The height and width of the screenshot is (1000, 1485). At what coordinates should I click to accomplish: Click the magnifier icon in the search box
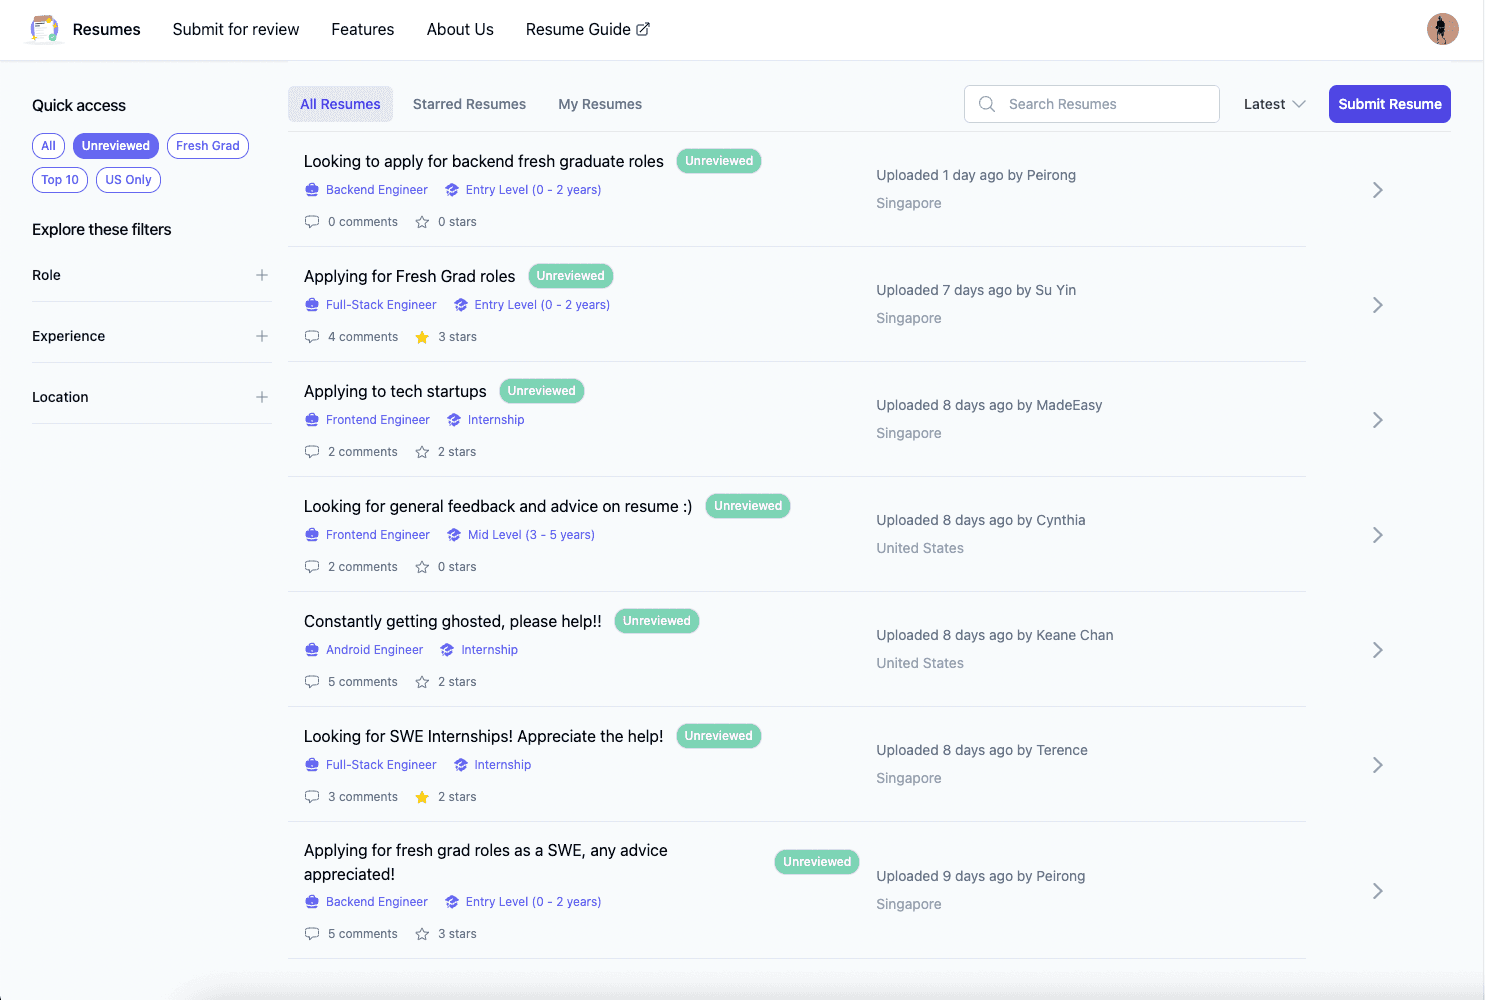click(987, 104)
